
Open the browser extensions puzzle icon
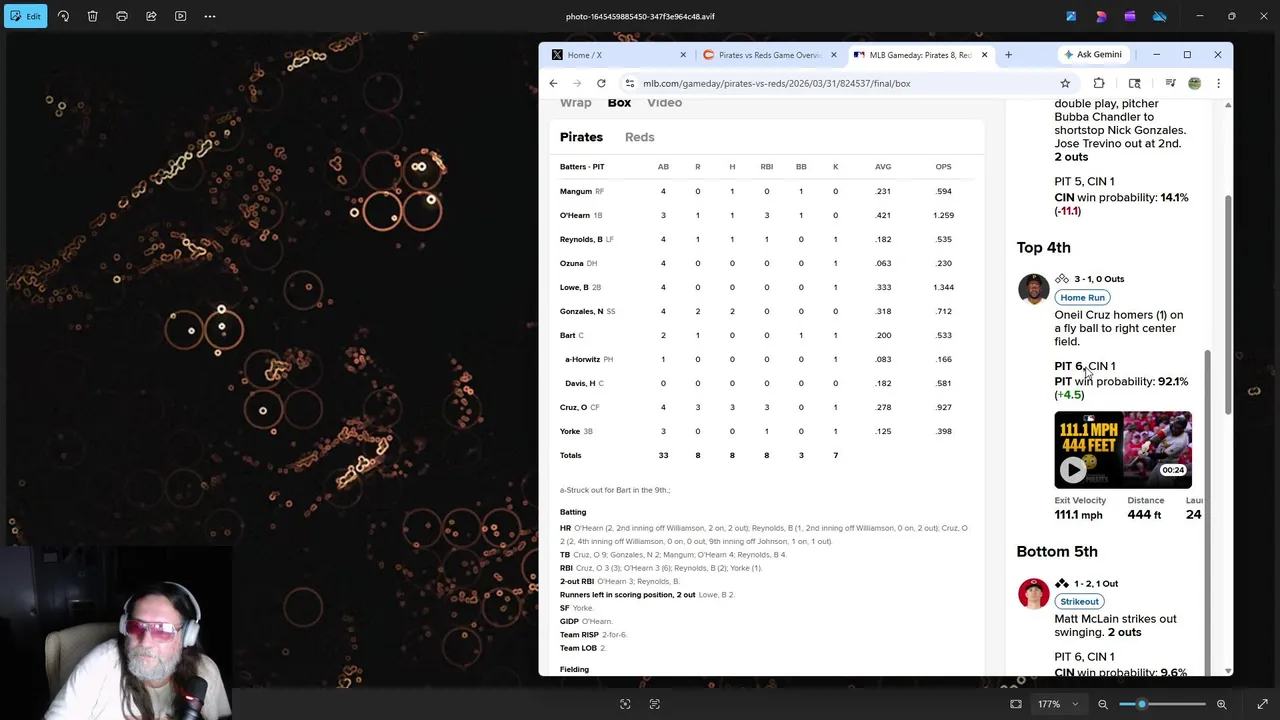point(1099,83)
